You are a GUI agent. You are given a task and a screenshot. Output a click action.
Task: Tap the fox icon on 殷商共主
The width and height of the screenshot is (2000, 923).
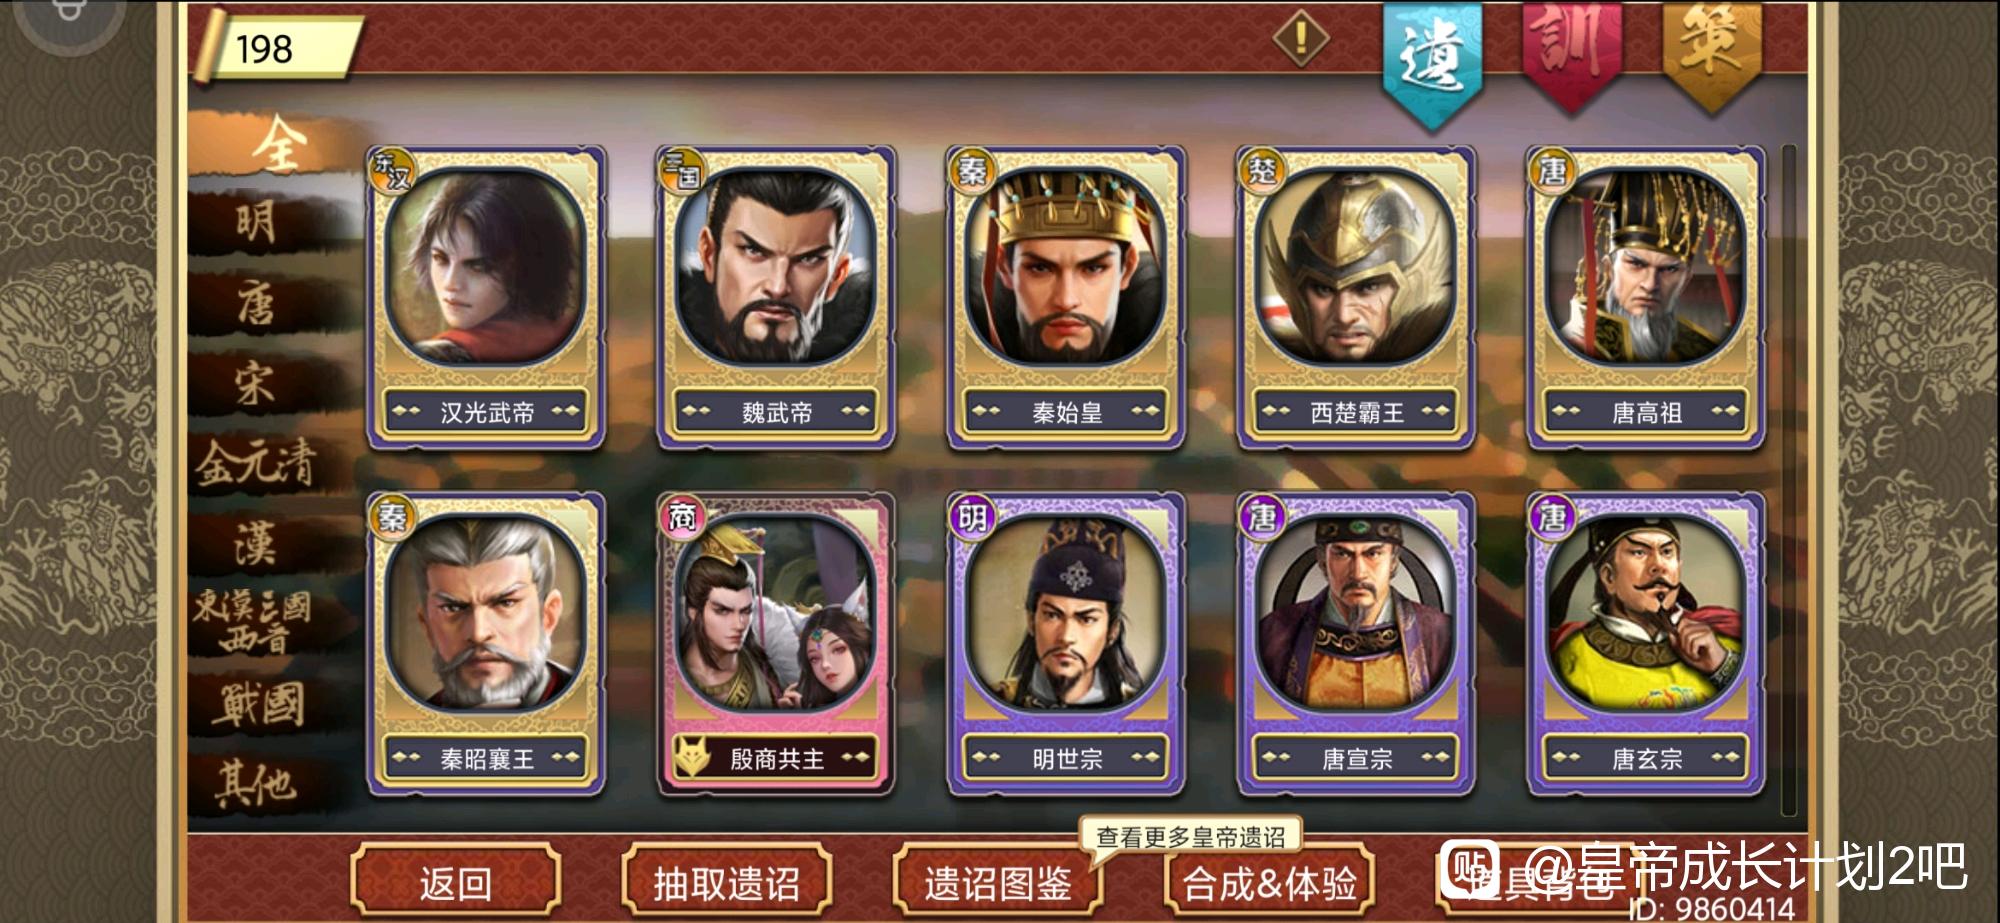coord(691,758)
